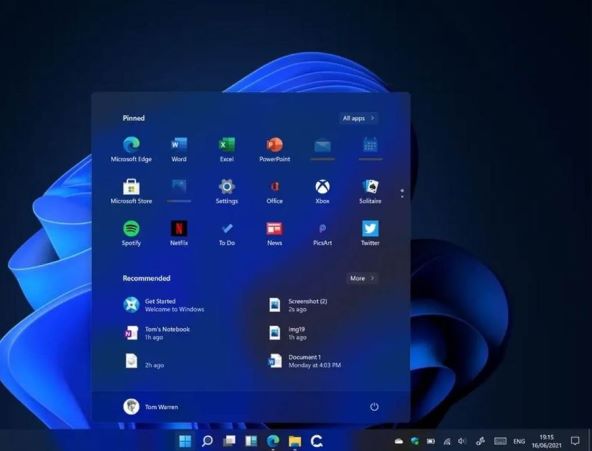Open the Xbox app
This screenshot has height=451, width=592.
click(322, 191)
